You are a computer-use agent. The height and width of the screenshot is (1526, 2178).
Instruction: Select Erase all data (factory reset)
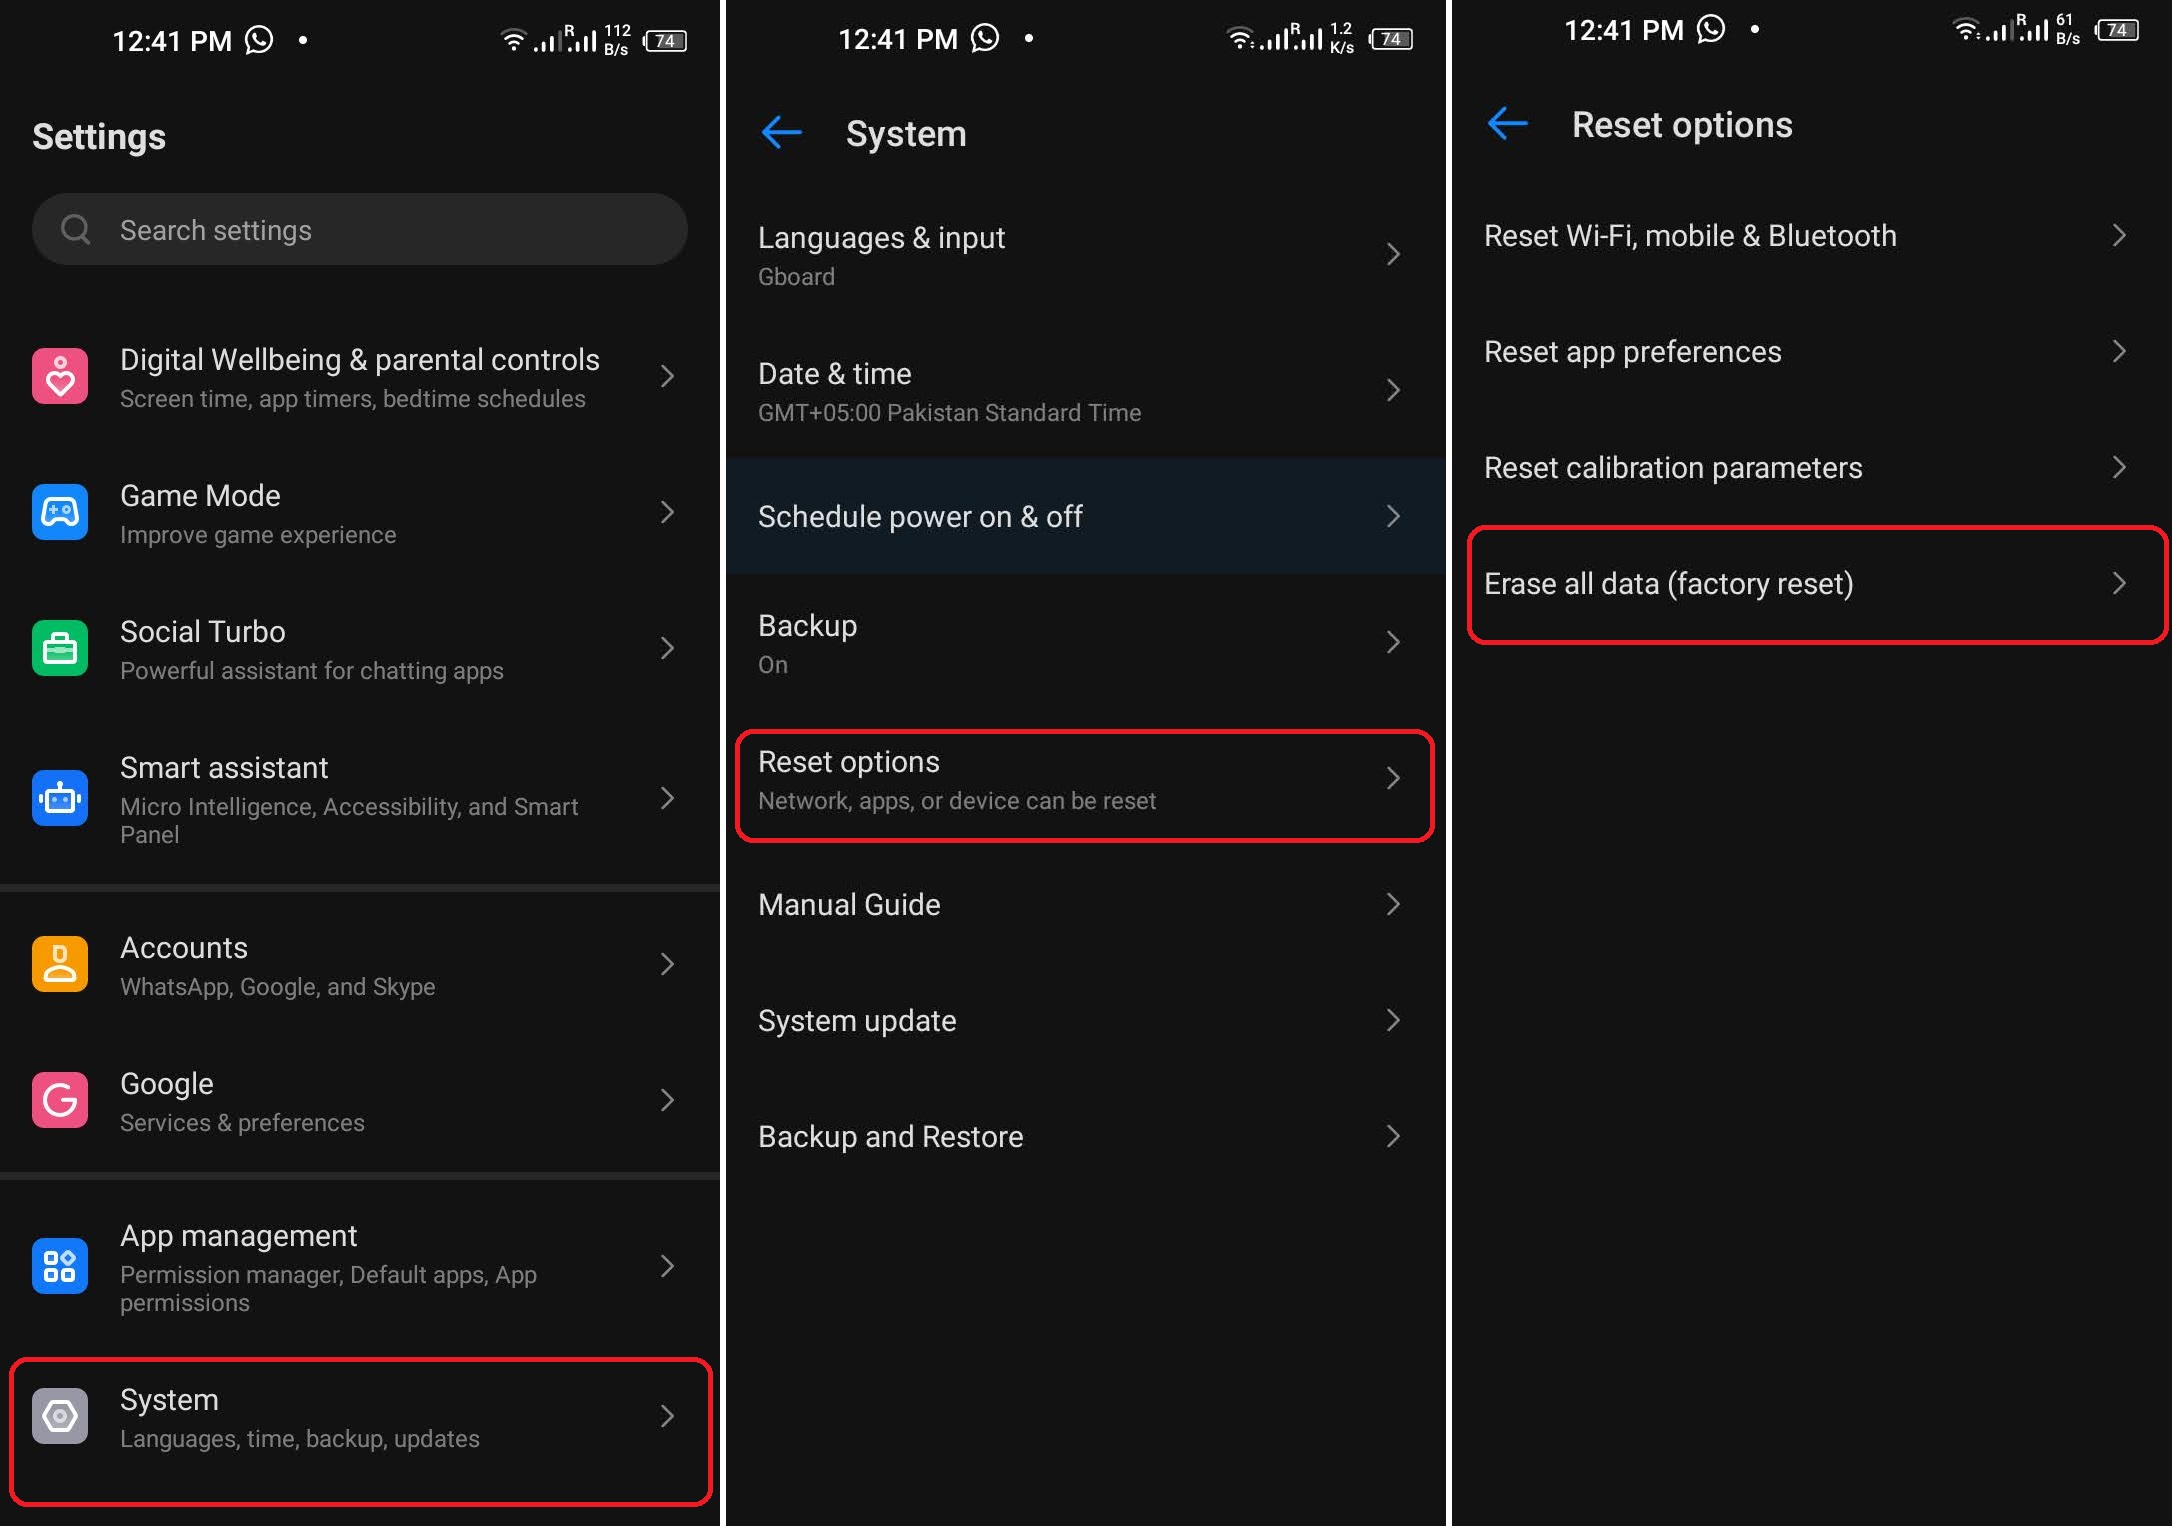tap(1815, 584)
